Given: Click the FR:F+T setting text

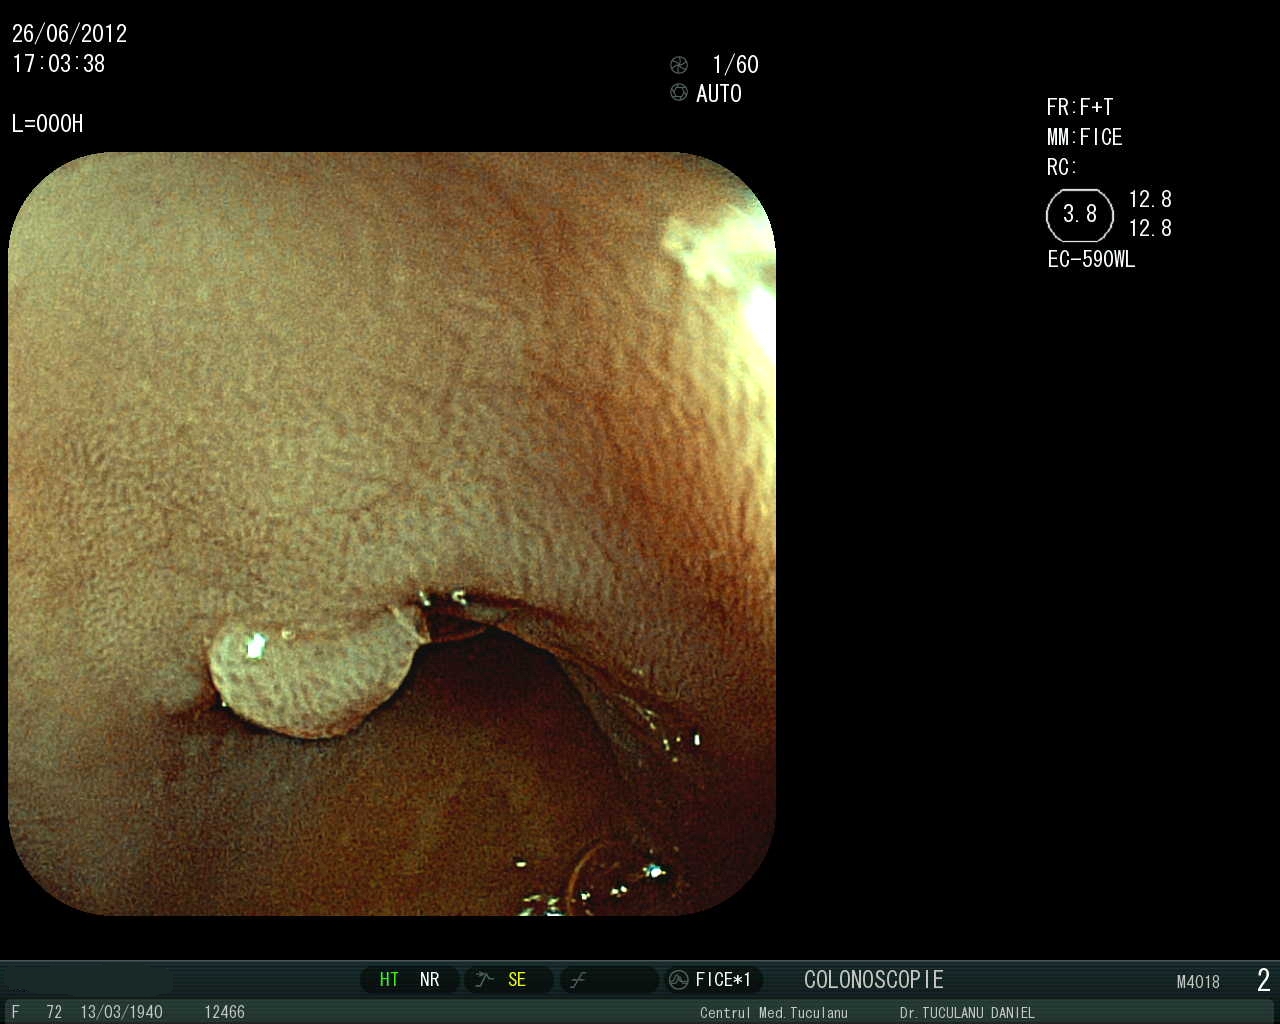Looking at the screenshot, I should coord(1080,108).
